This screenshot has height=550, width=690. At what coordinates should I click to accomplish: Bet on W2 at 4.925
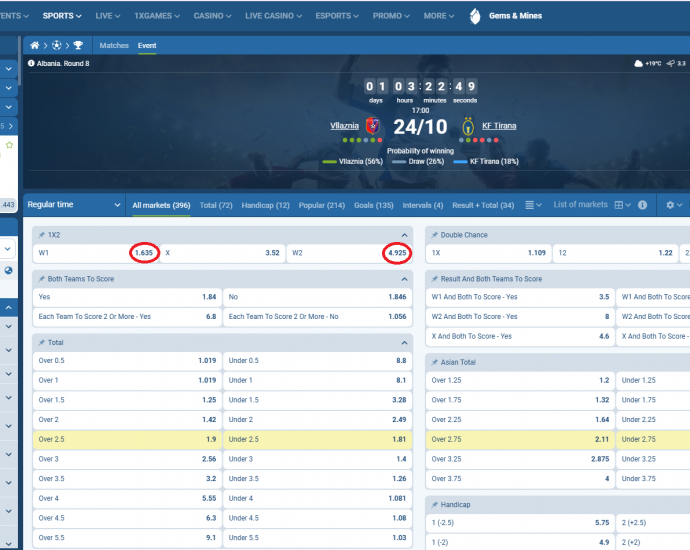[349, 253]
